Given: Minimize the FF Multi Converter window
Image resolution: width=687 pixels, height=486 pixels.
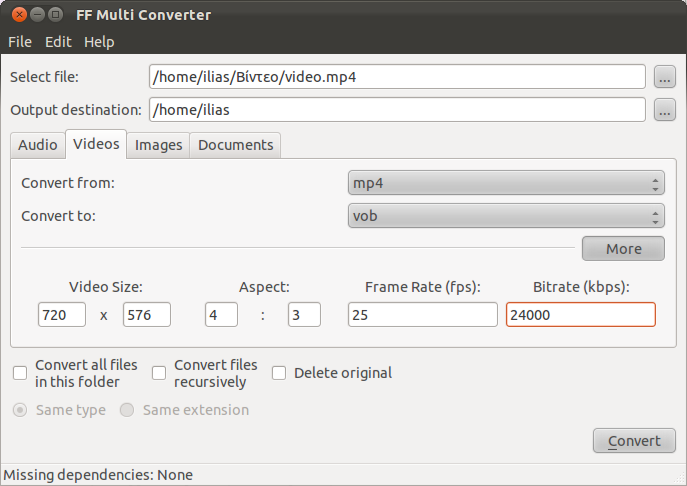Looking at the screenshot, I should point(37,15).
